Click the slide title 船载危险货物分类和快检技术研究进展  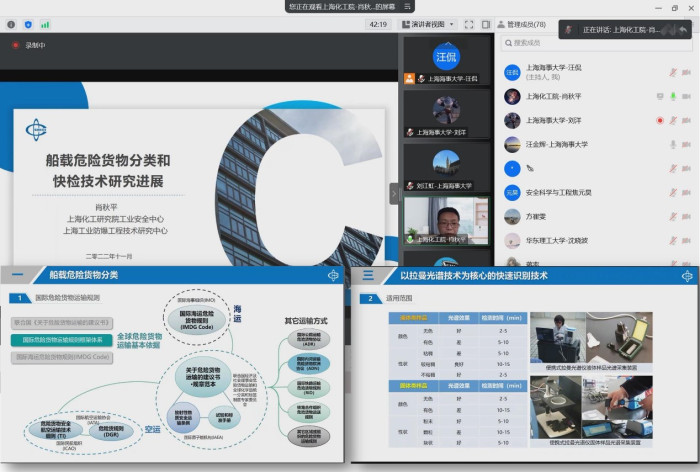pos(108,171)
